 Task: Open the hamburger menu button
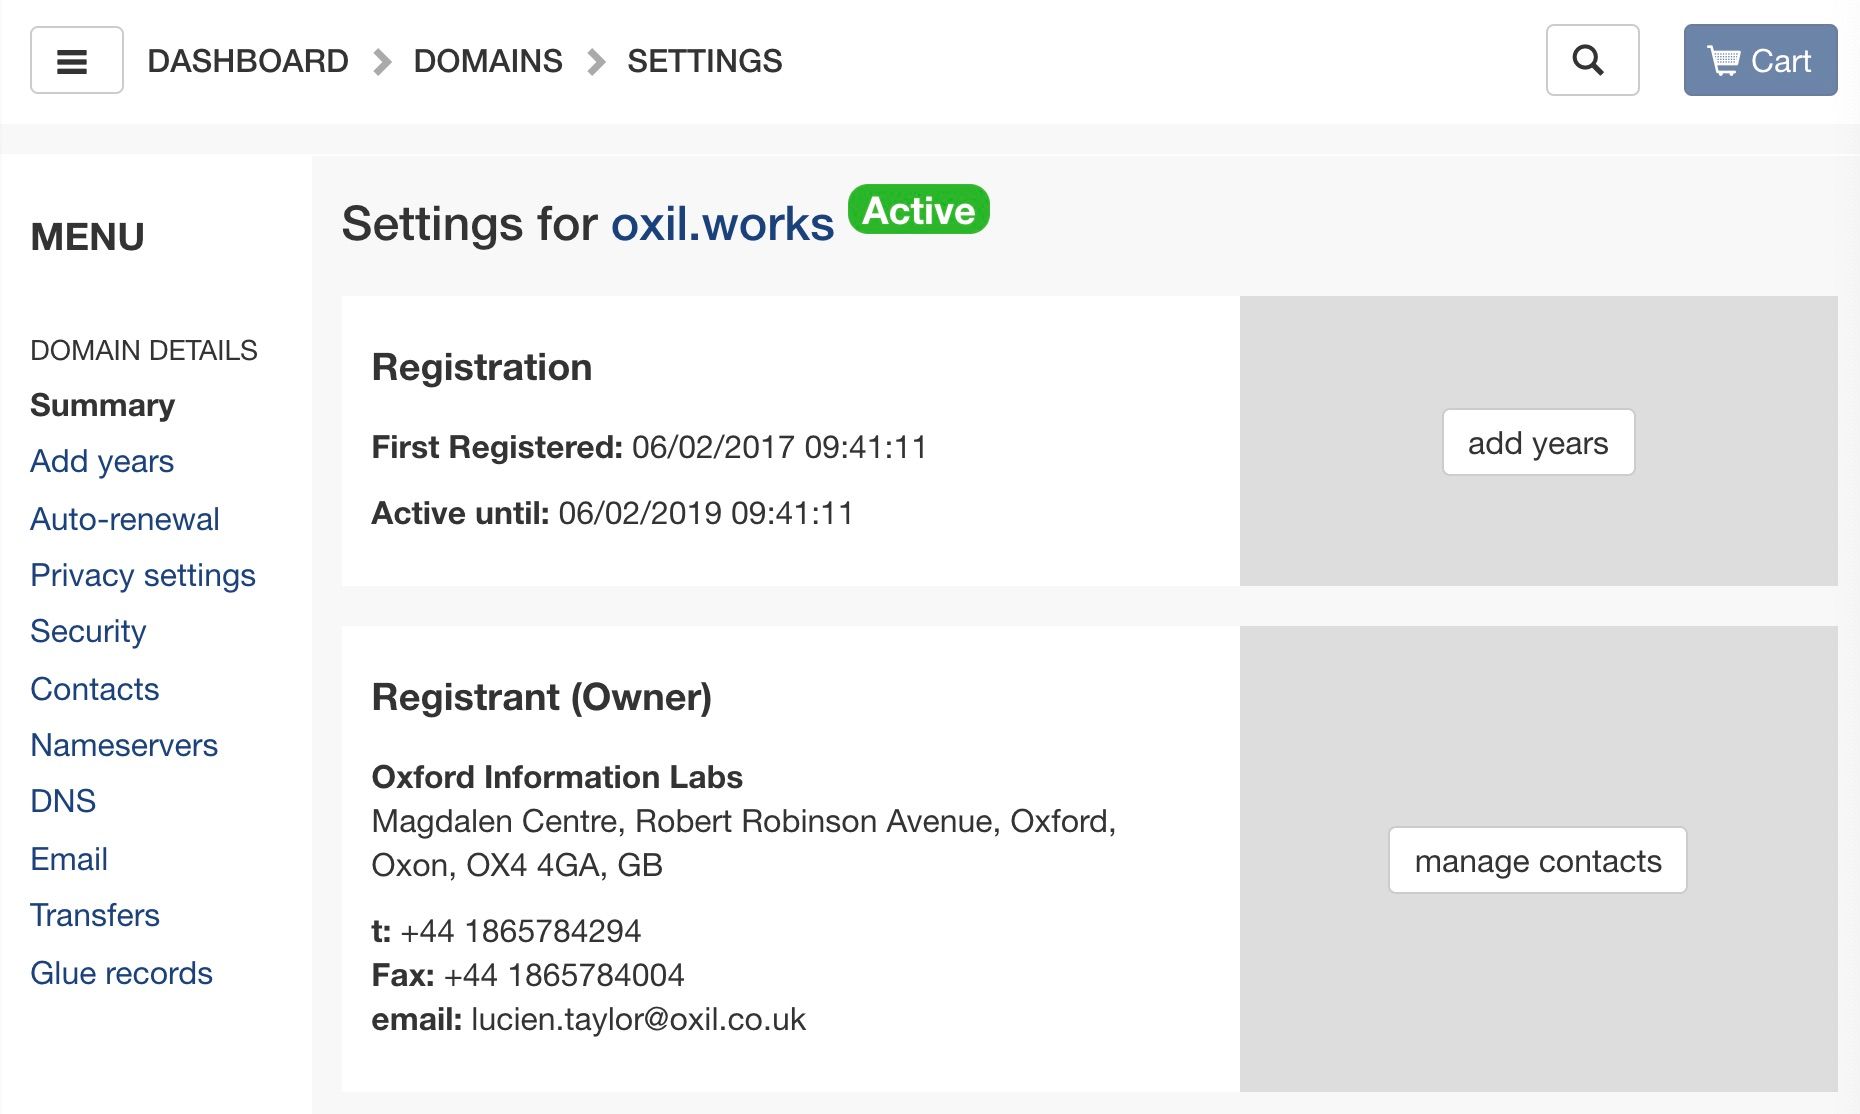[x=76, y=61]
